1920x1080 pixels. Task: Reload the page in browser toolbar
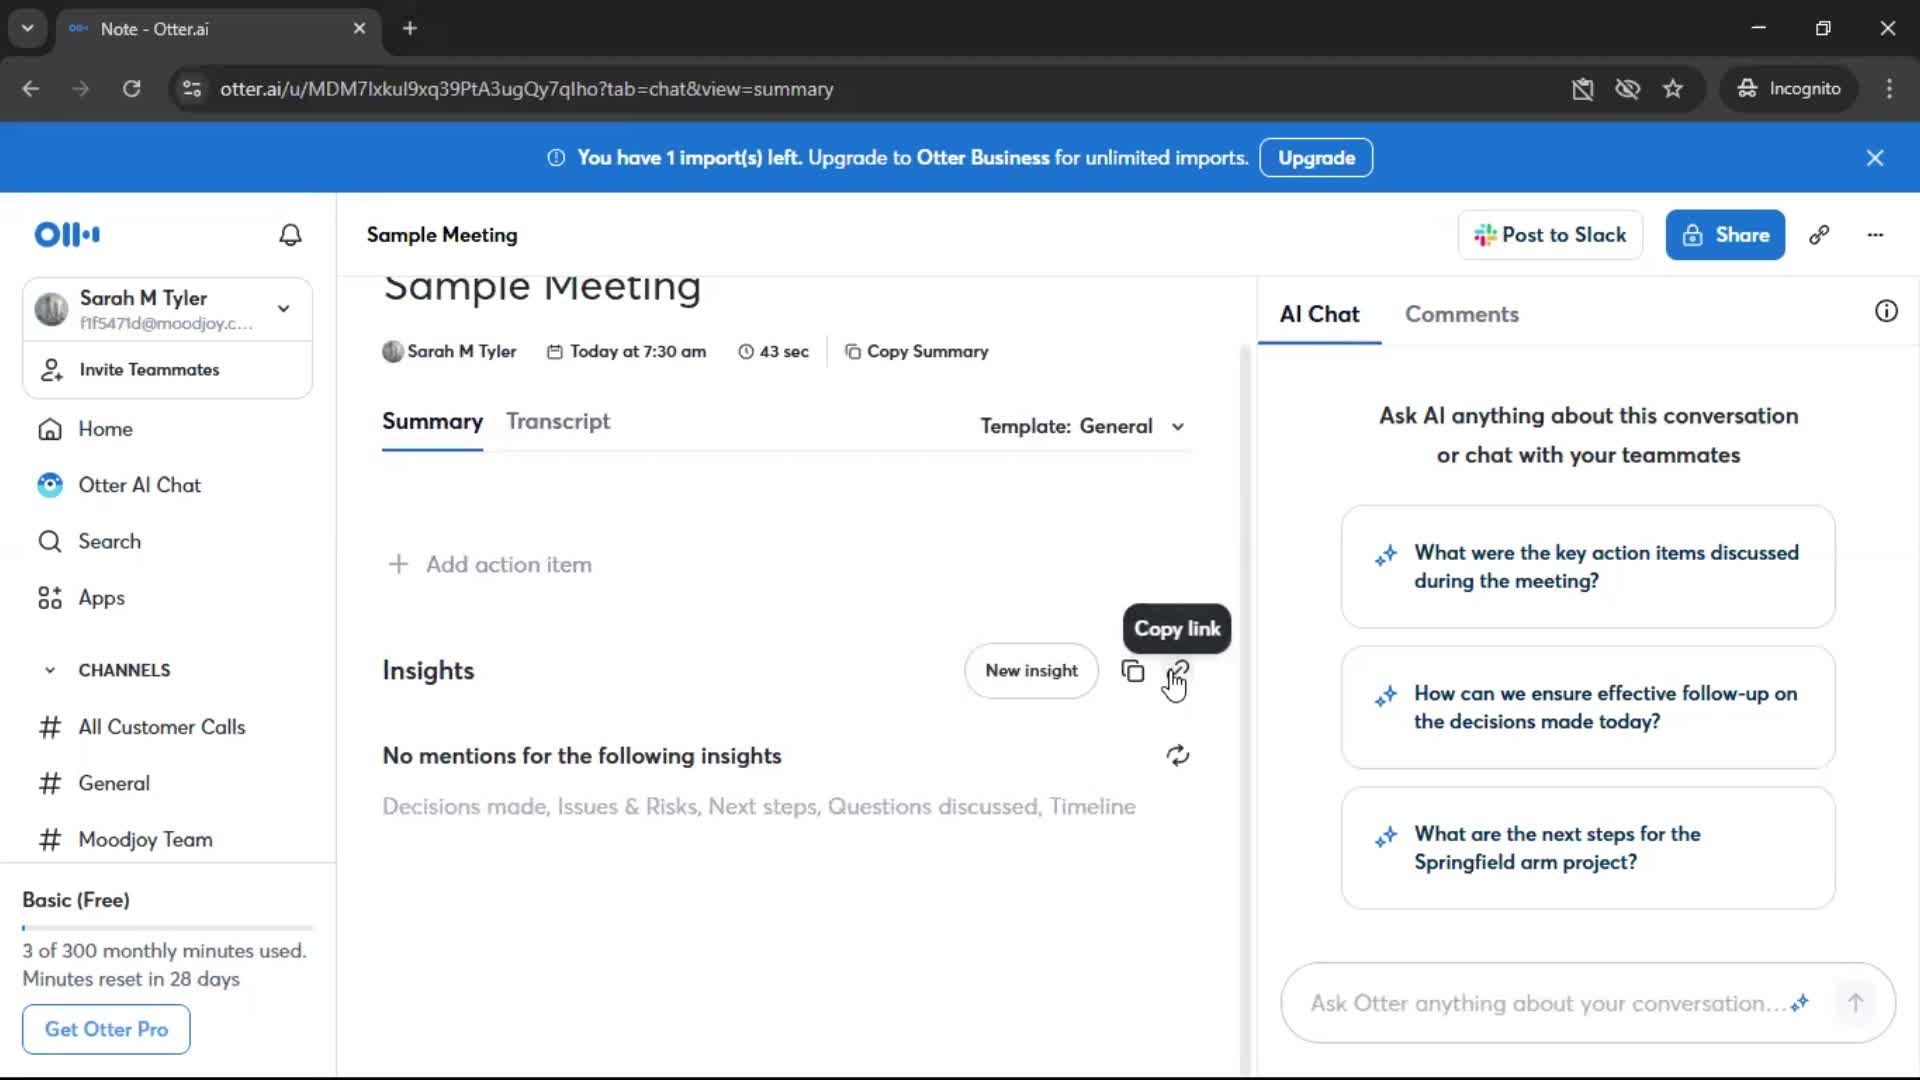(x=131, y=89)
